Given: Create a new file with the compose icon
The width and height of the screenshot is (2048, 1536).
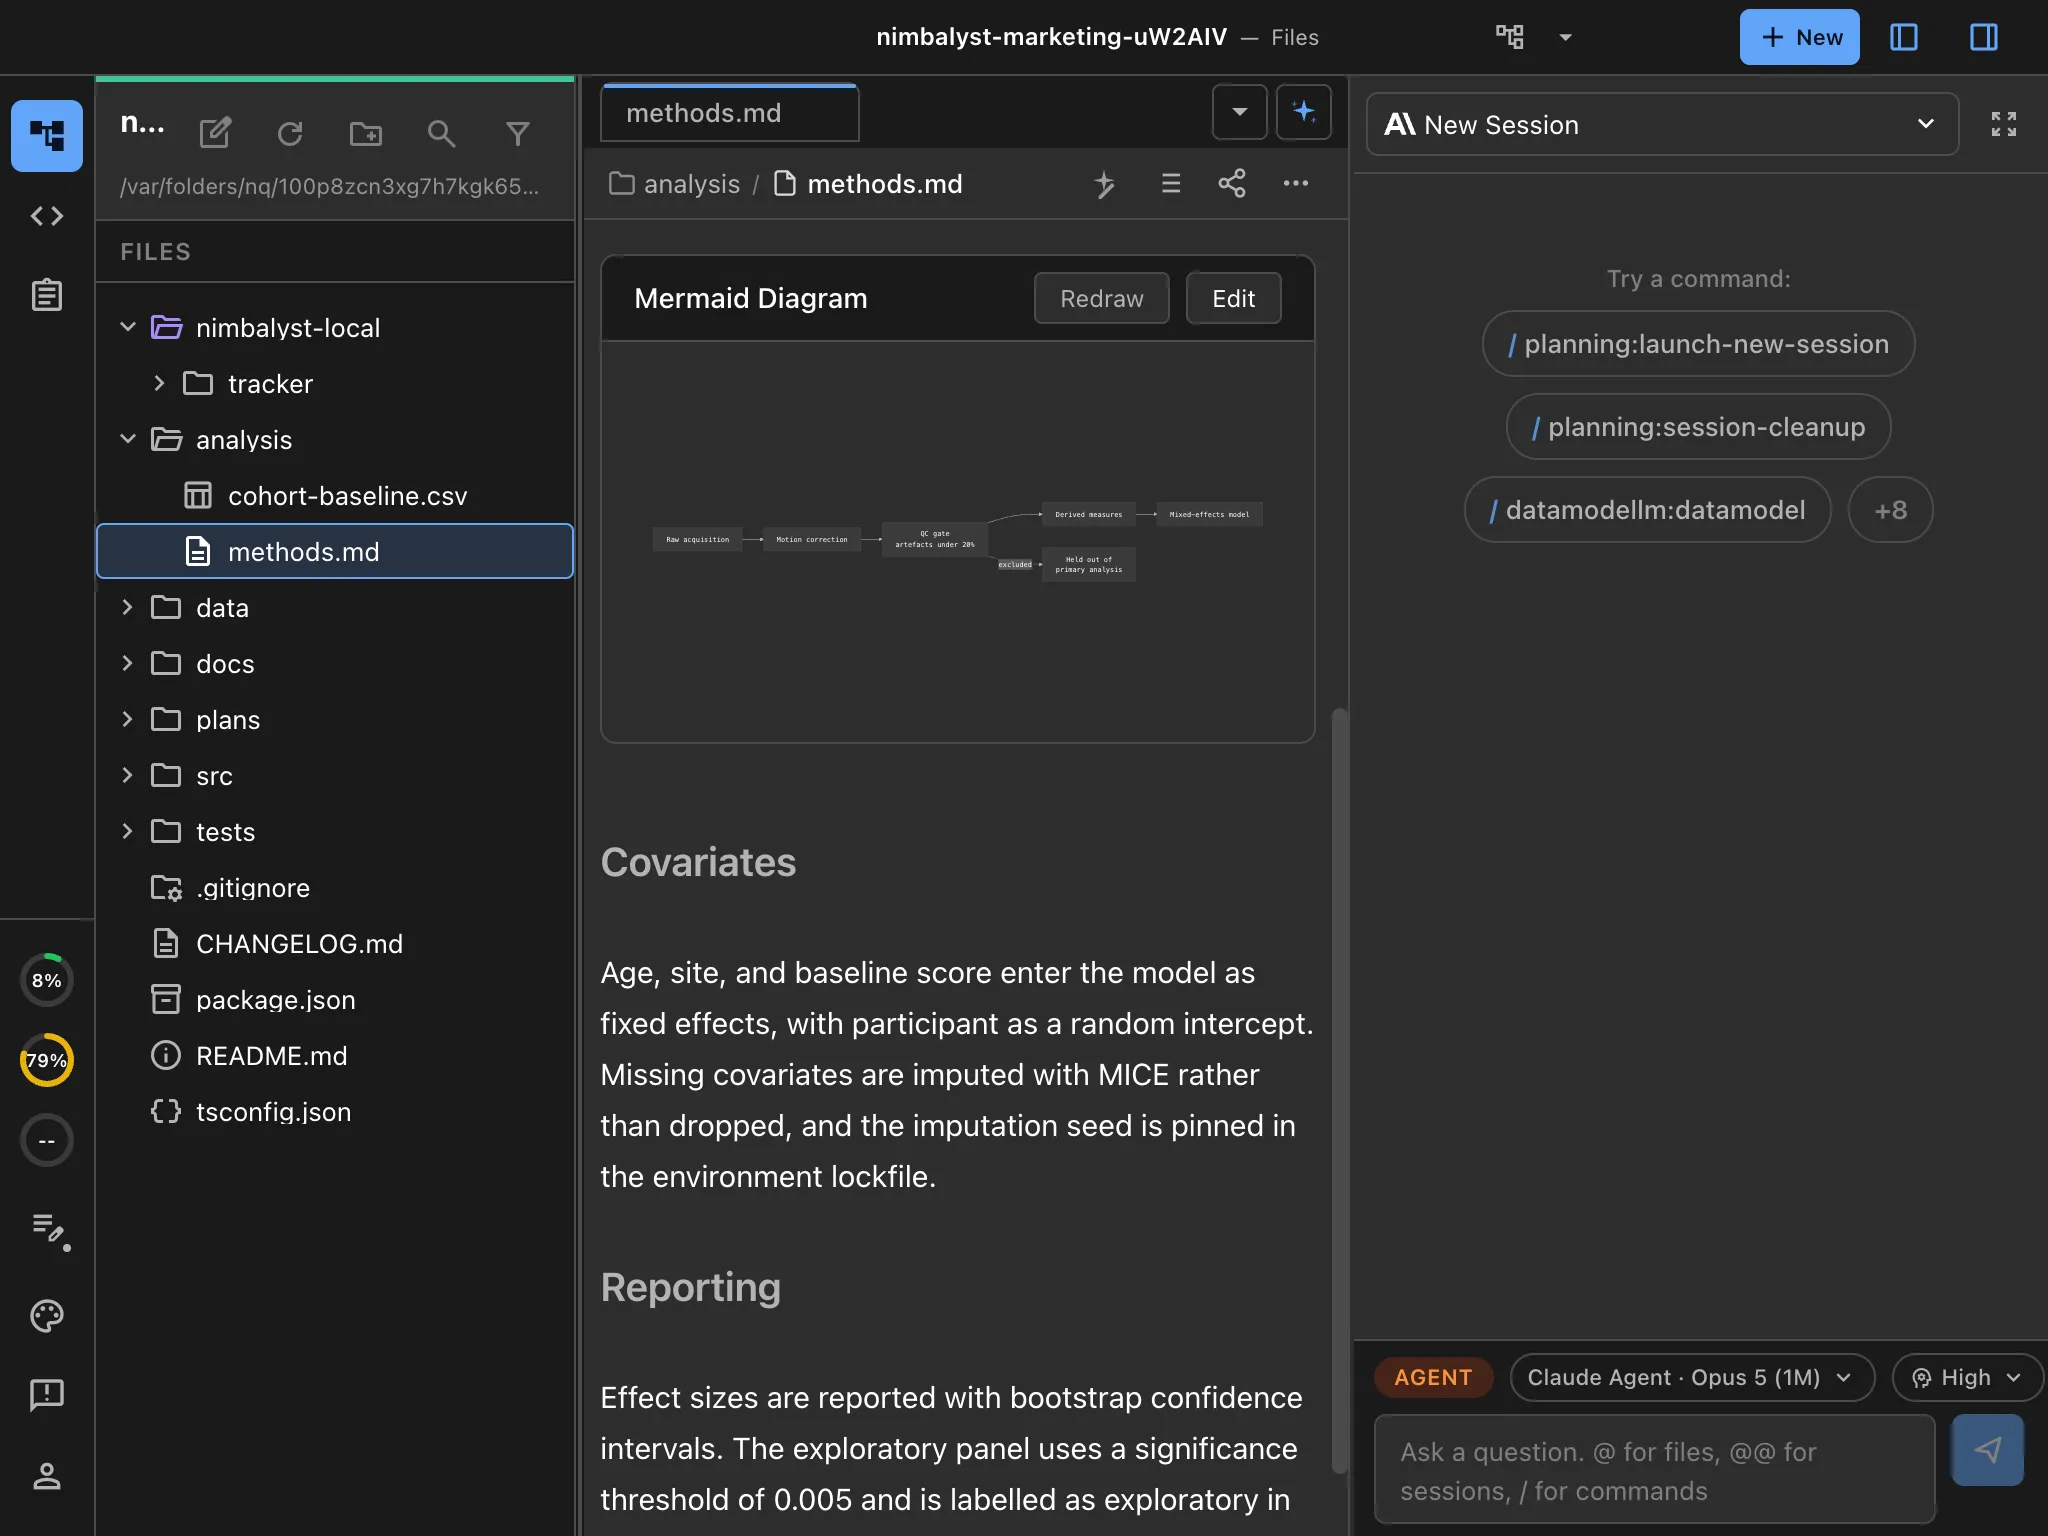Looking at the screenshot, I should 215,133.
